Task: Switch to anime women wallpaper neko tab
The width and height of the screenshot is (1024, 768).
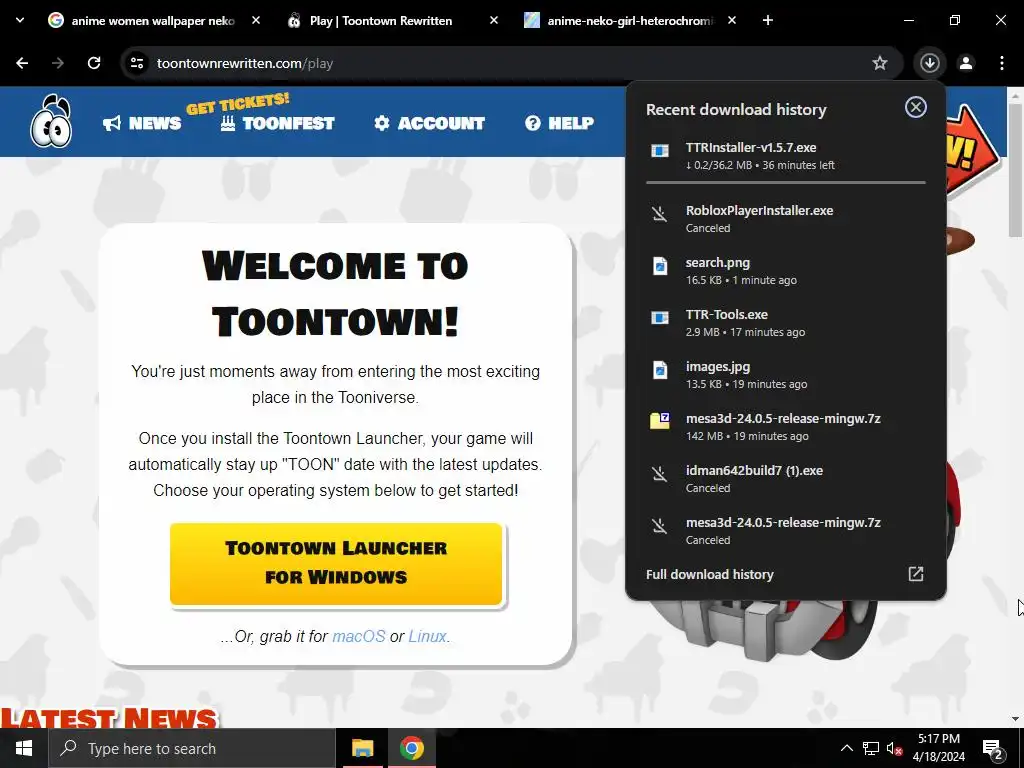Action: 153,20
